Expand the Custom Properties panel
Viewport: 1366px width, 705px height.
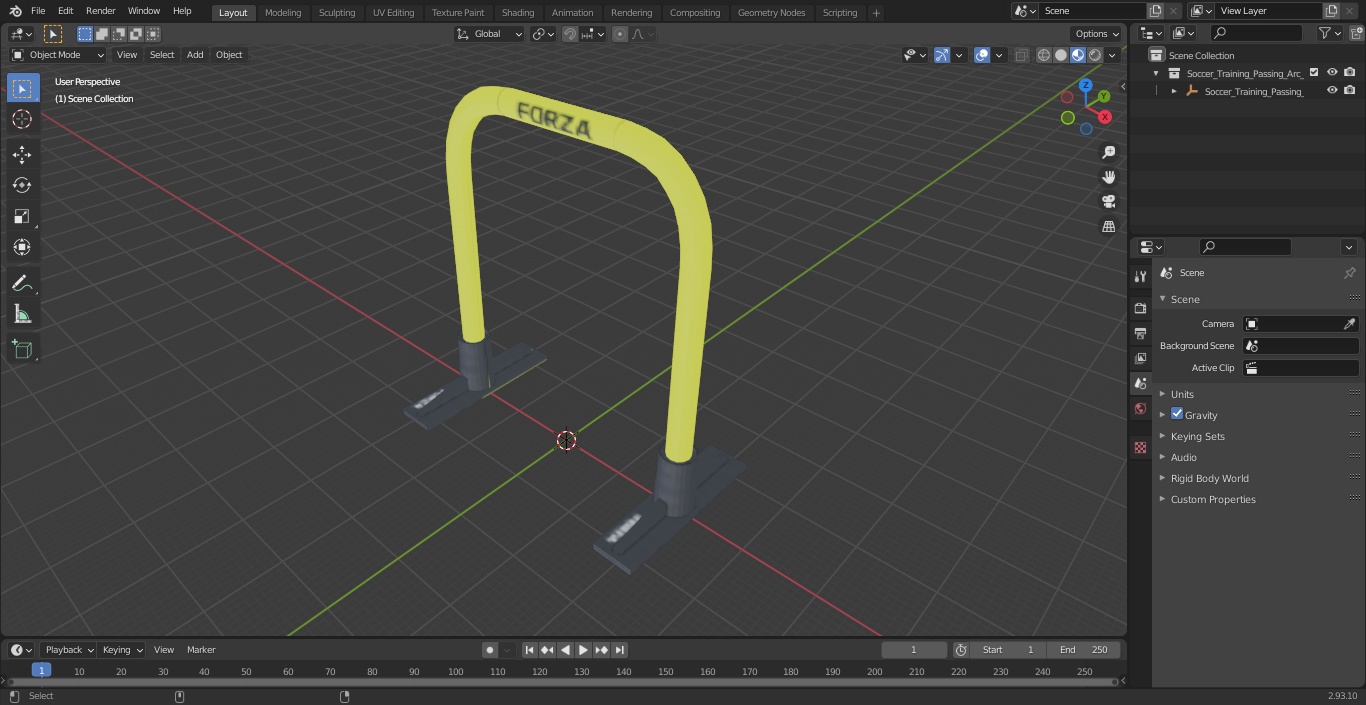1213,499
